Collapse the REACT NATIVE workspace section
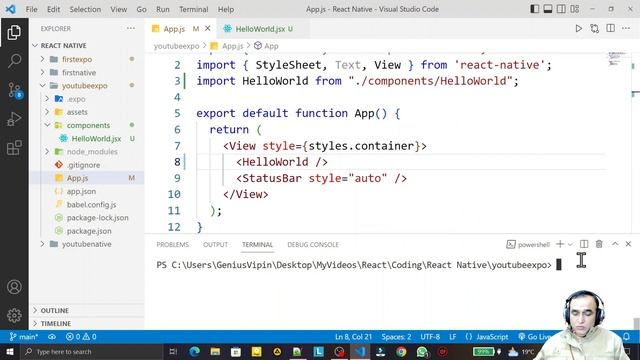This screenshot has height=360, width=640. pyautogui.click(x=87, y=45)
